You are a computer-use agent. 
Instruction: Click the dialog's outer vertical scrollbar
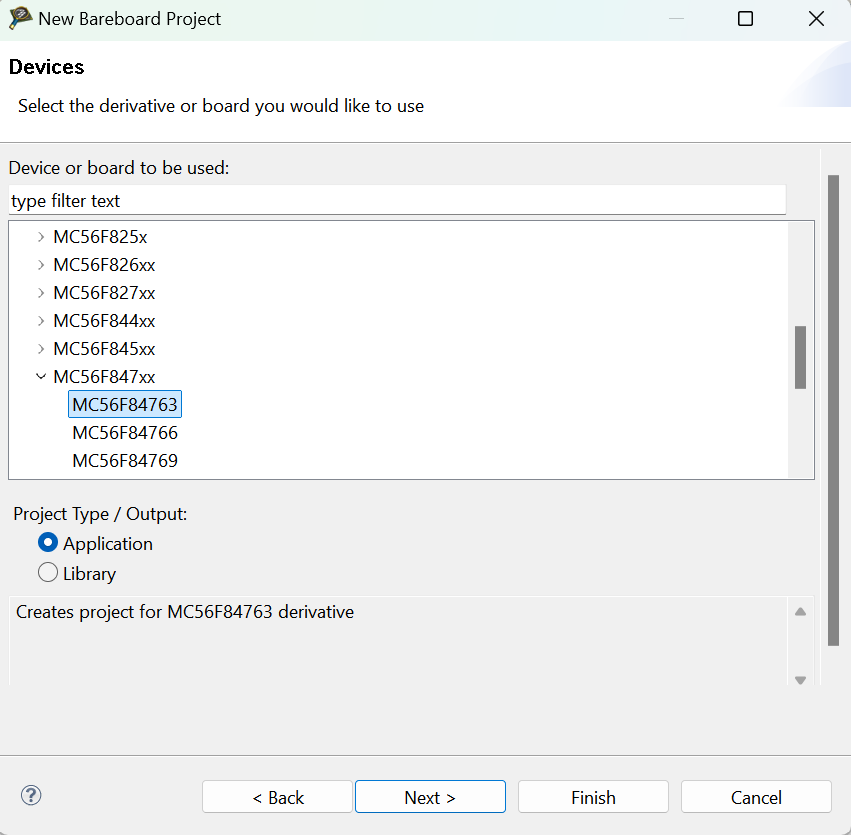(x=834, y=410)
